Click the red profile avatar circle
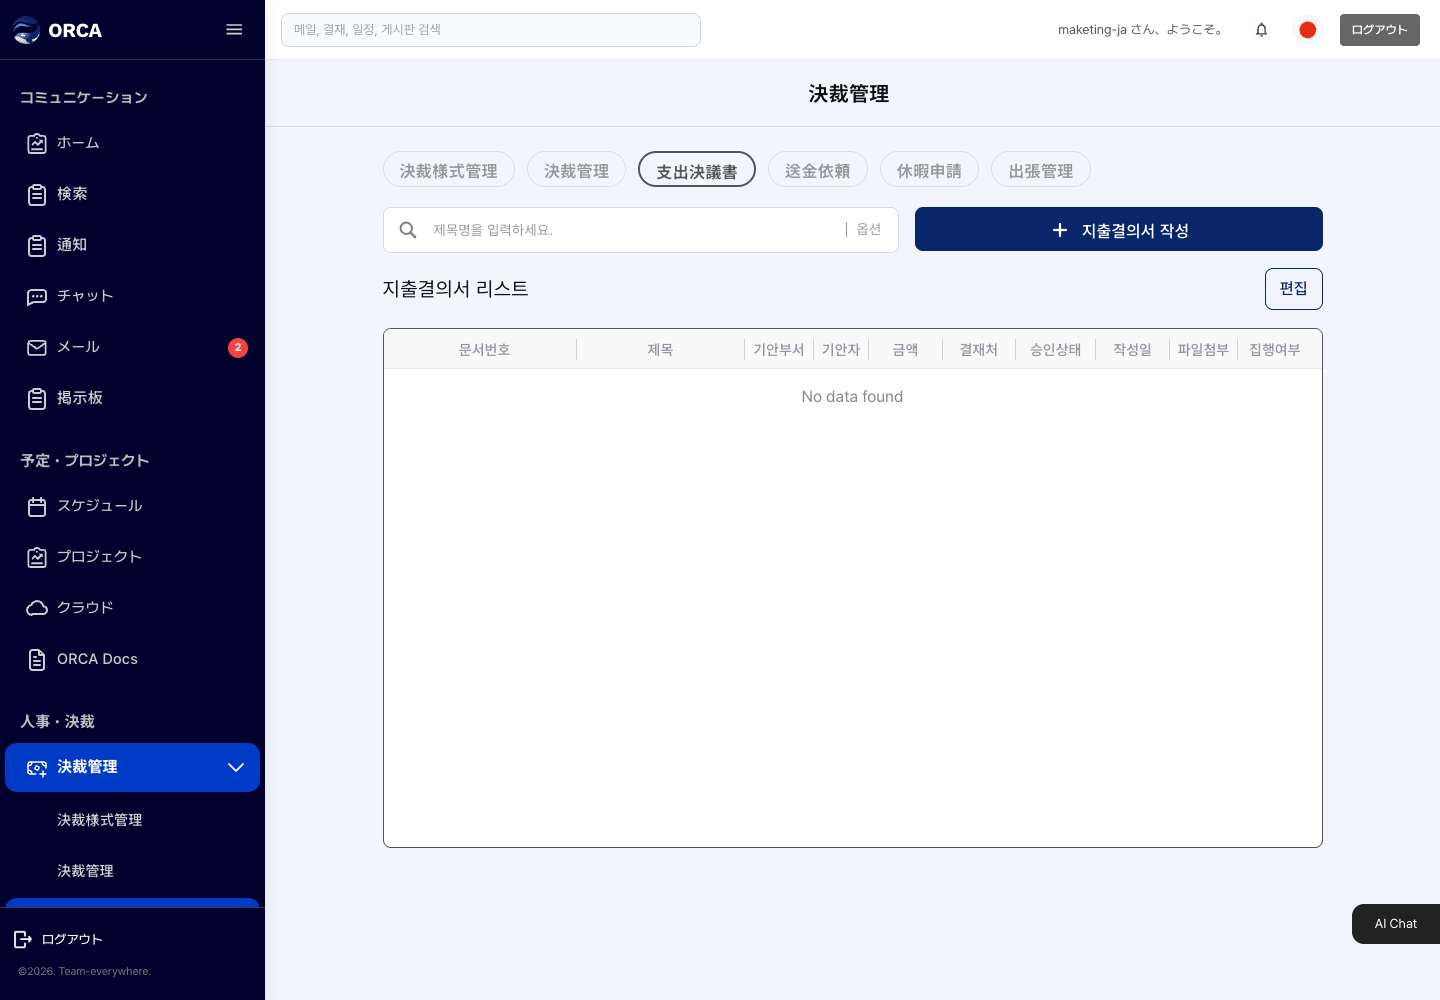Viewport: 1440px width, 1000px height. 1307,30
